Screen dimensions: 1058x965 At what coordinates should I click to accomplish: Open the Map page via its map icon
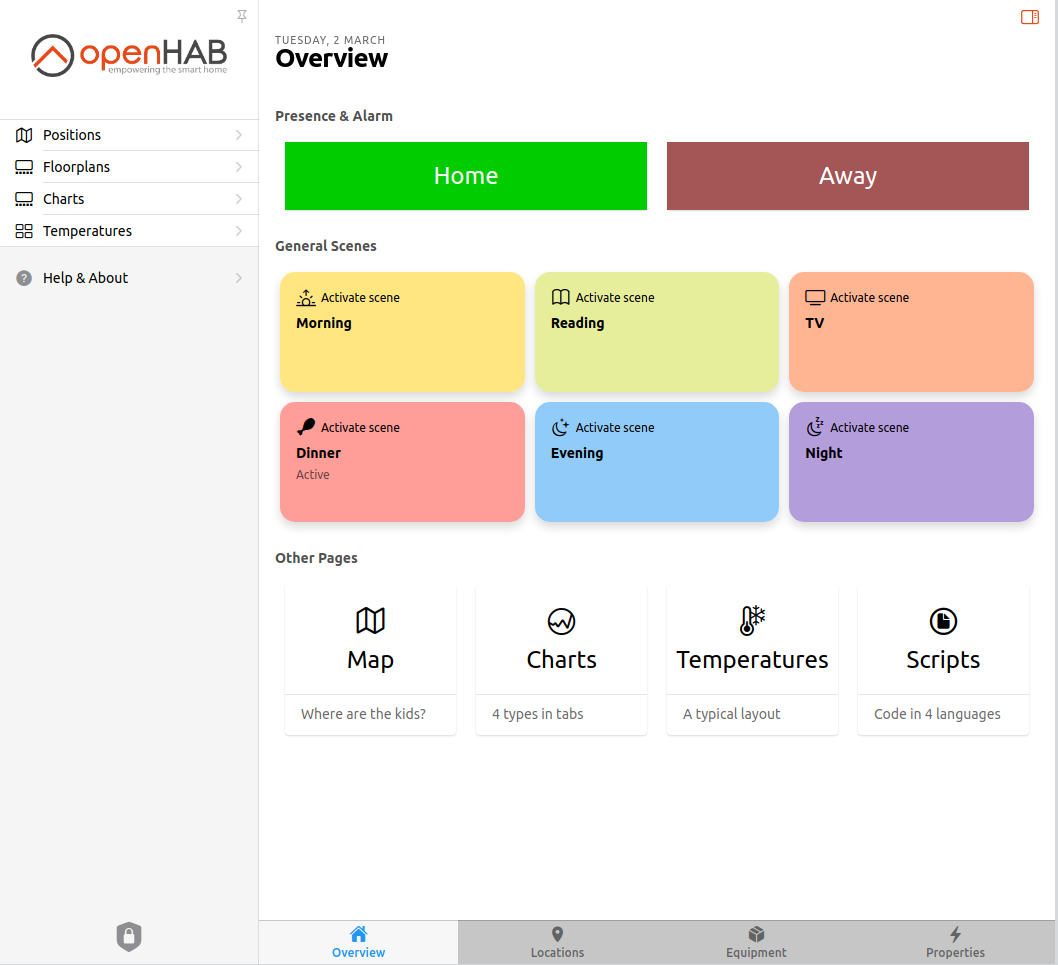(x=370, y=621)
